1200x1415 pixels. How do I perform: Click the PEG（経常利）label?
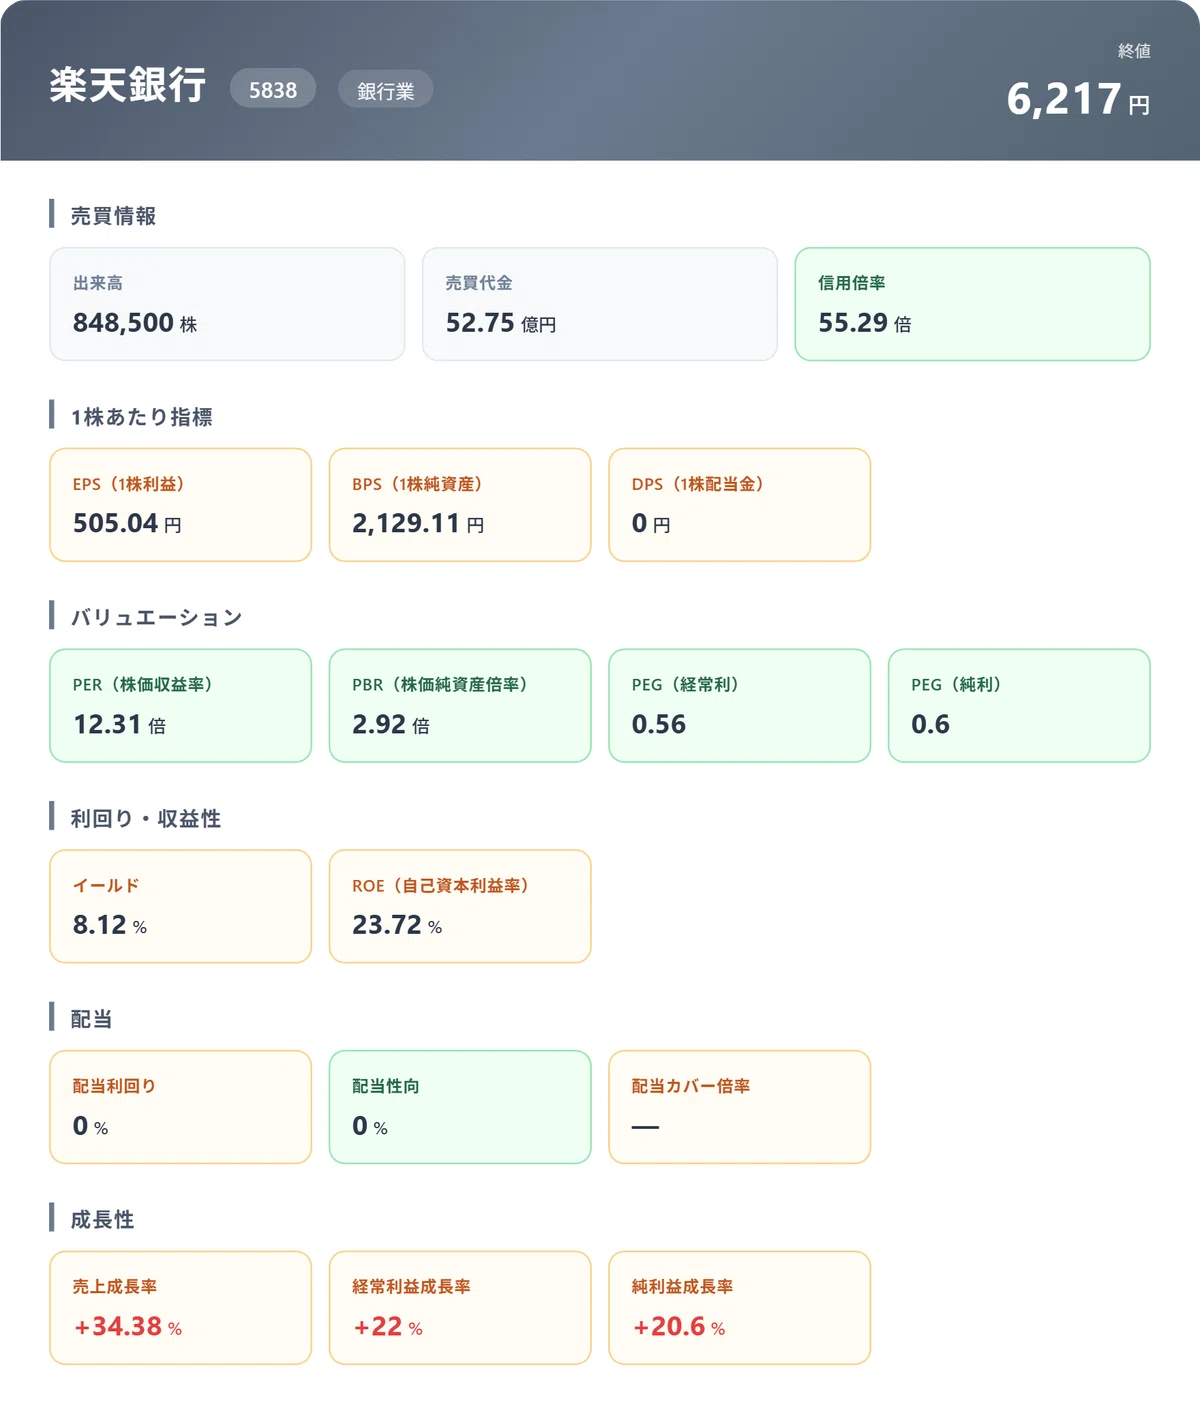point(685,685)
